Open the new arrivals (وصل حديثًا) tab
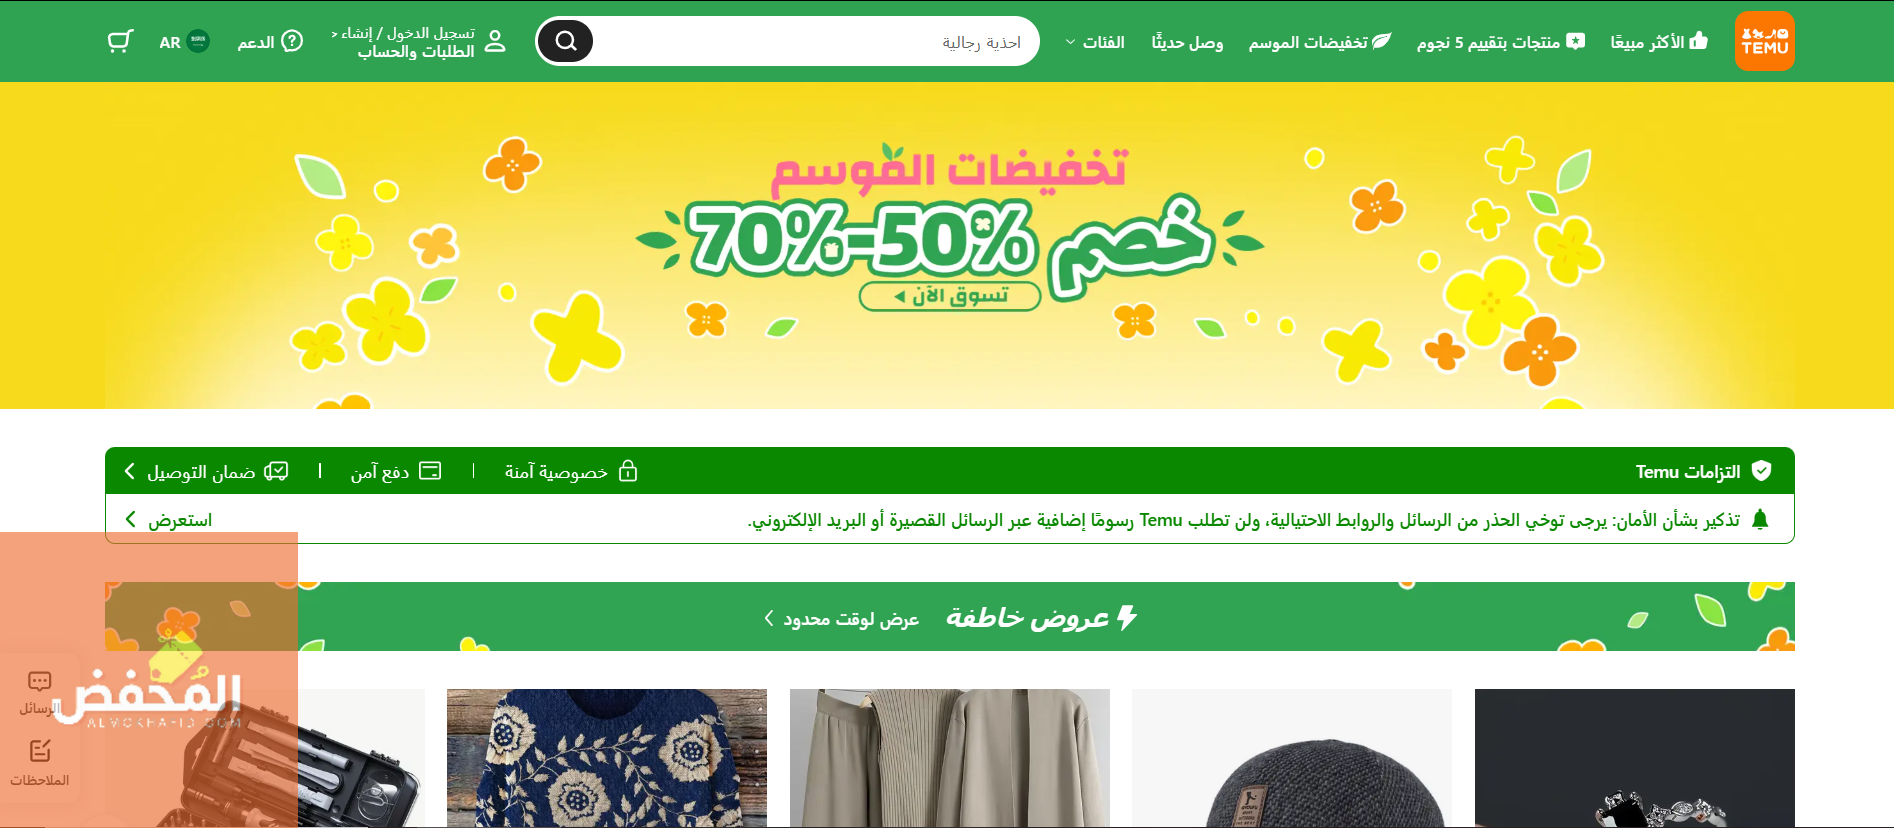Viewport: 1894px width, 828px height. [1187, 42]
